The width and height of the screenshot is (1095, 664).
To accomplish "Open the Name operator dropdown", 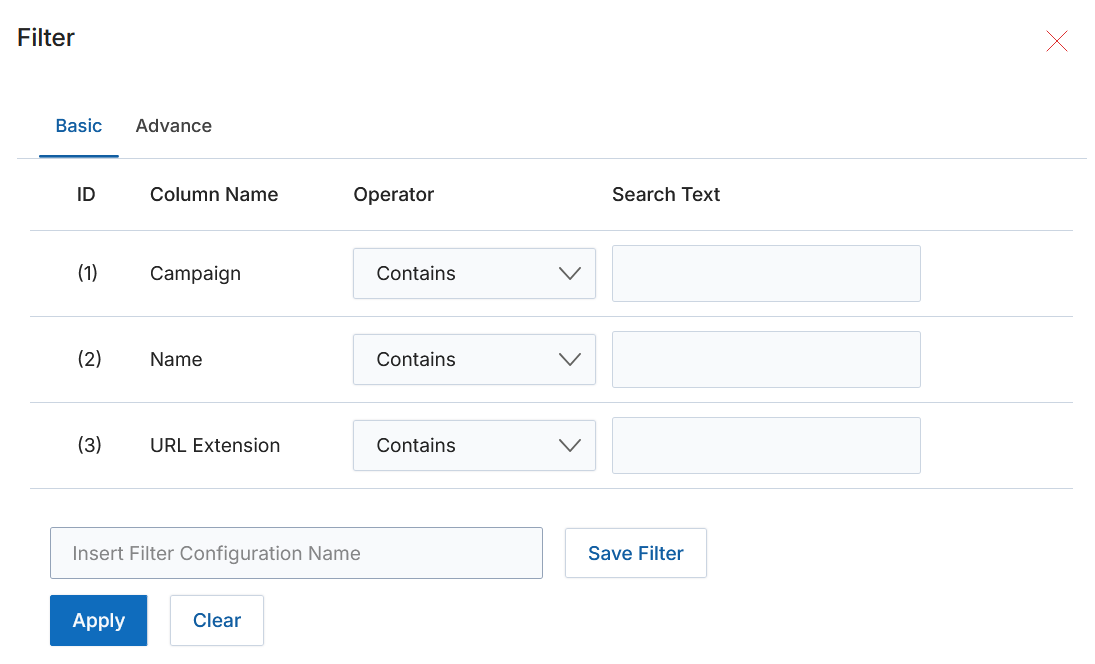I will 474,360.
